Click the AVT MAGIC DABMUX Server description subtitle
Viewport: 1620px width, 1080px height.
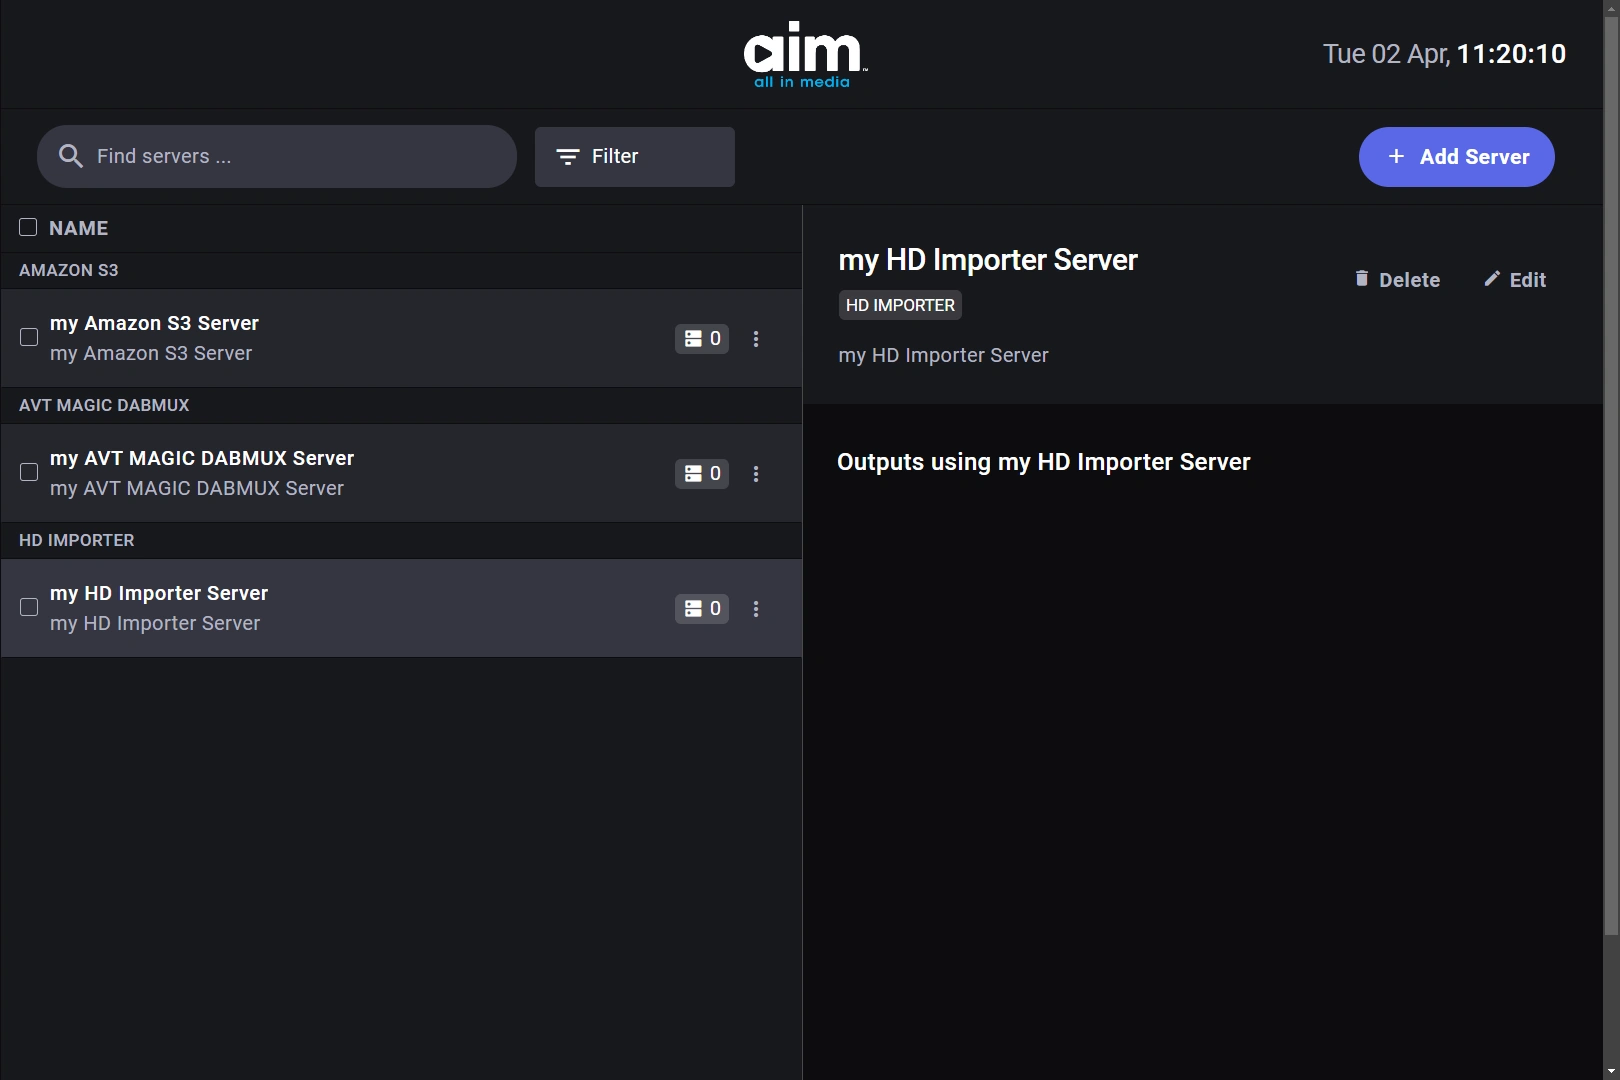pos(197,488)
